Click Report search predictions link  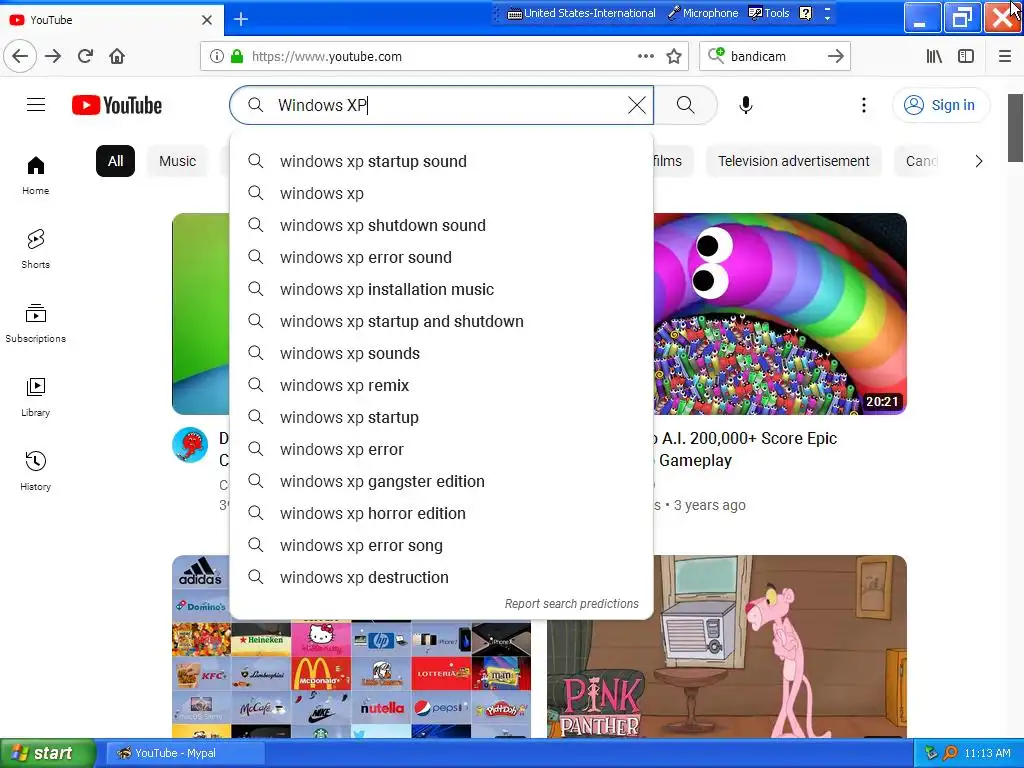point(571,603)
